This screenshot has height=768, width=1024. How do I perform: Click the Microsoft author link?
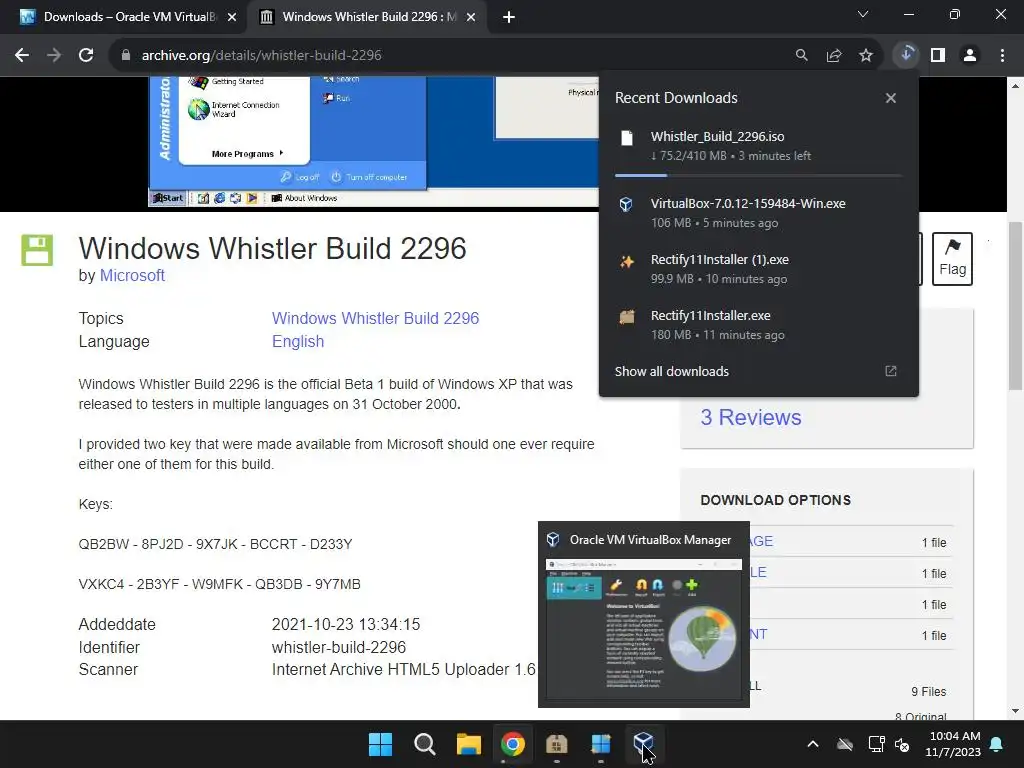[x=132, y=276]
